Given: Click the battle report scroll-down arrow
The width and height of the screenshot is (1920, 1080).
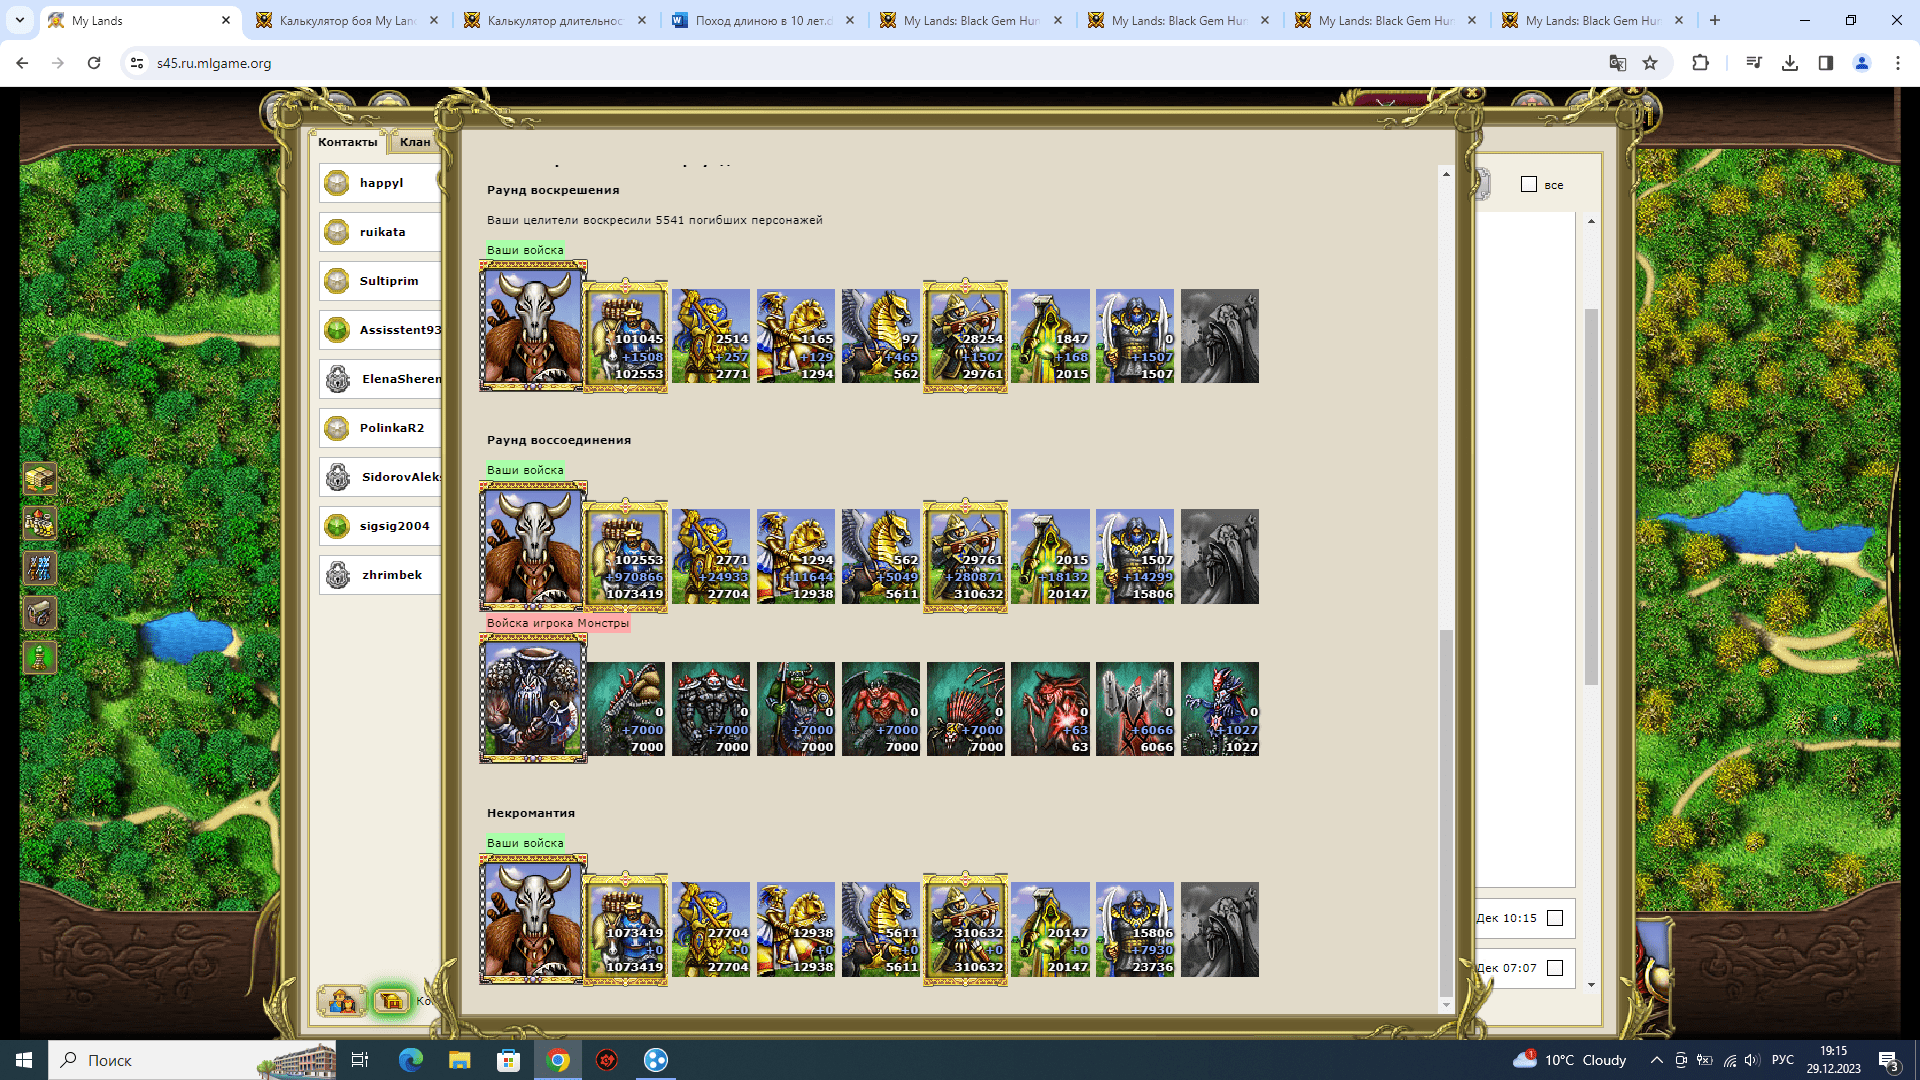Looking at the screenshot, I should point(1446,1005).
